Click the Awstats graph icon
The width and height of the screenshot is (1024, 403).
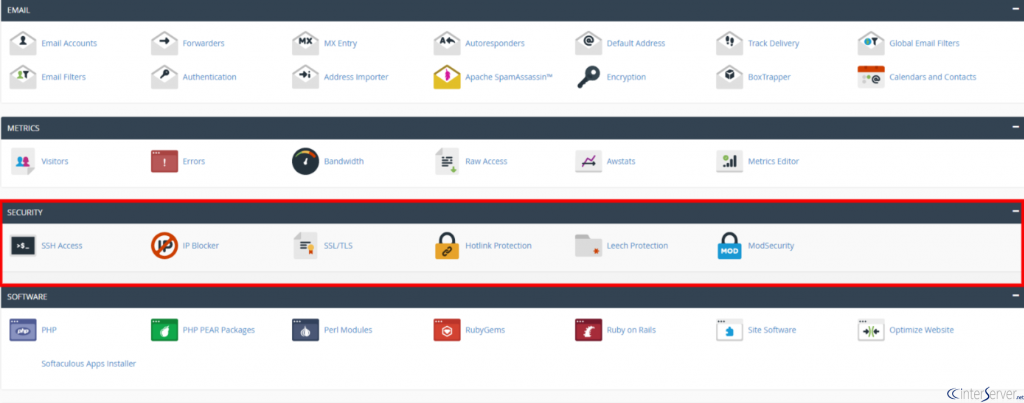pyautogui.click(x=588, y=161)
